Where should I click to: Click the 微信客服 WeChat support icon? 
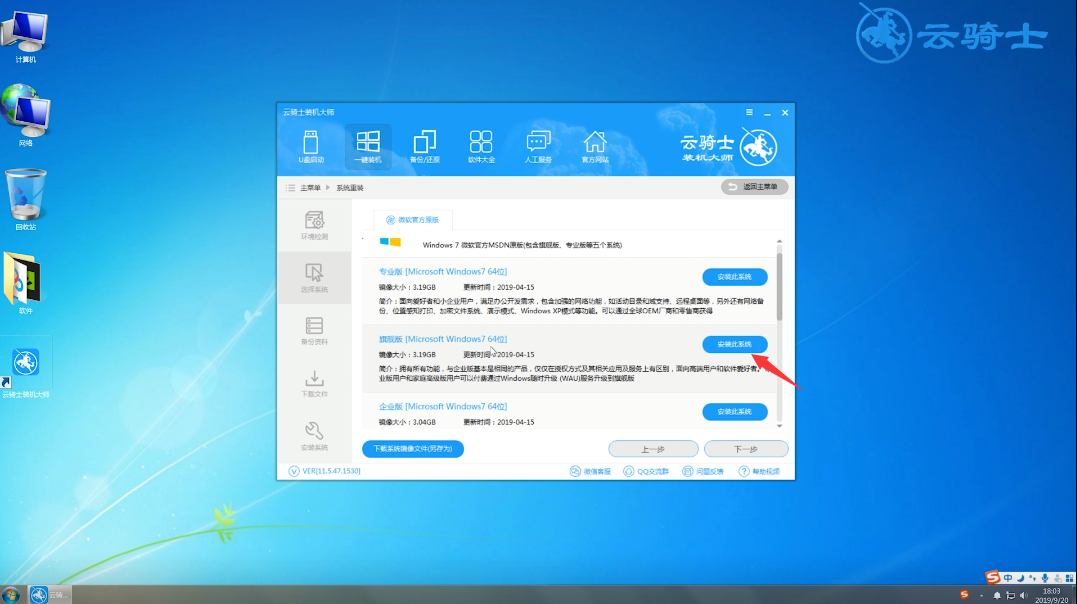click(x=590, y=471)
